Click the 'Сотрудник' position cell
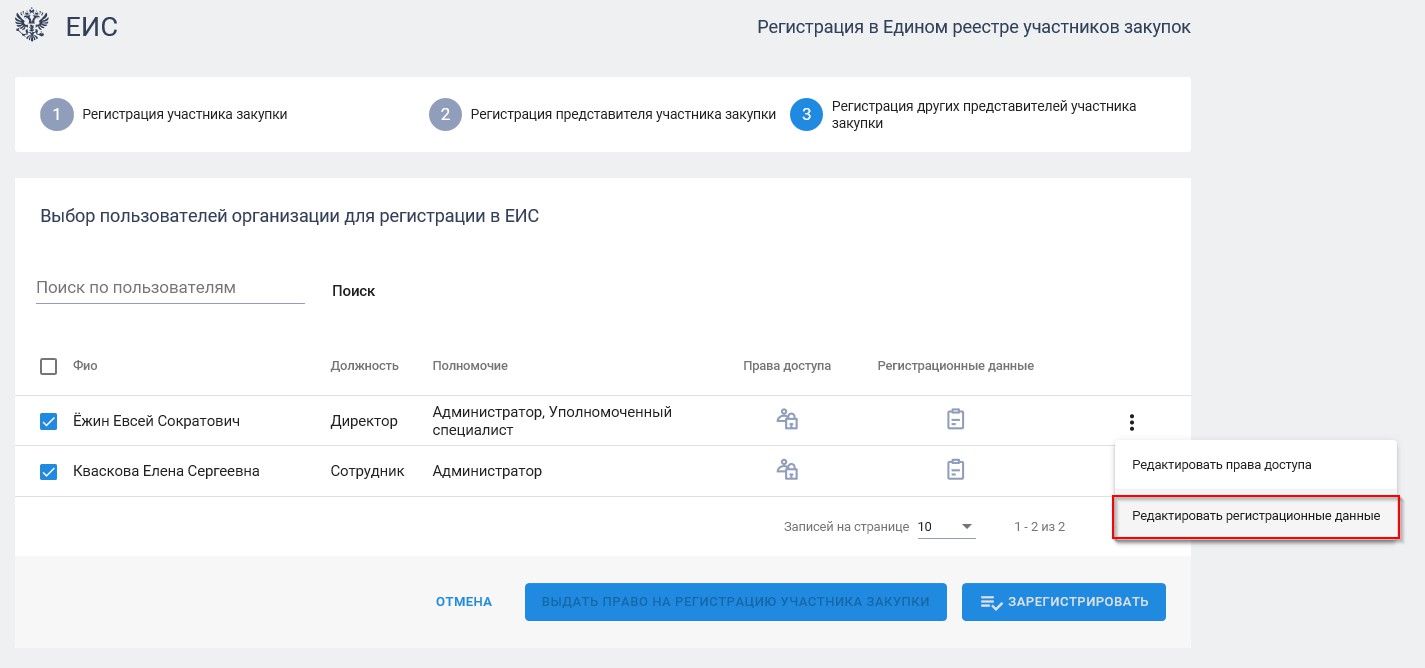The width and height of the screenshot is (1425, 668). (368, 471)
